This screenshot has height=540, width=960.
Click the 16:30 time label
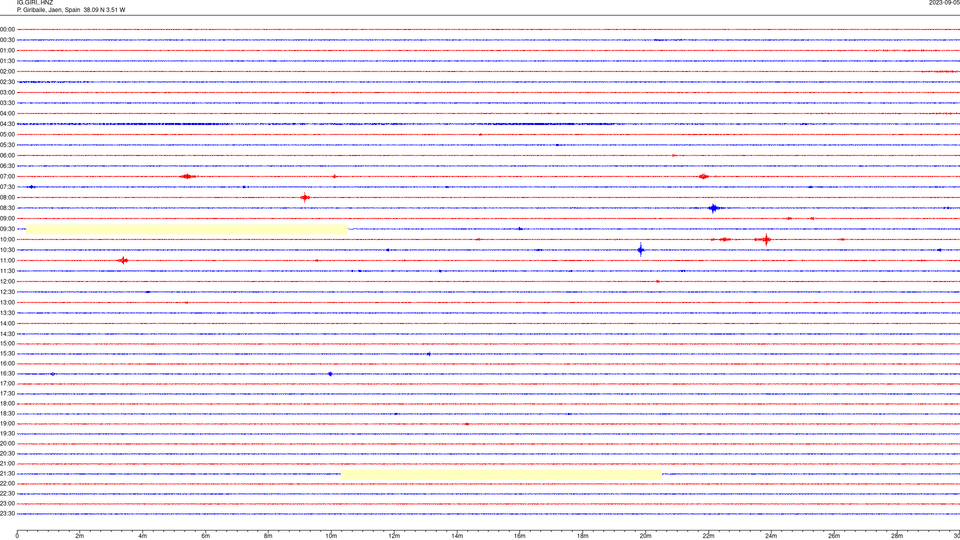pos(7,373)
